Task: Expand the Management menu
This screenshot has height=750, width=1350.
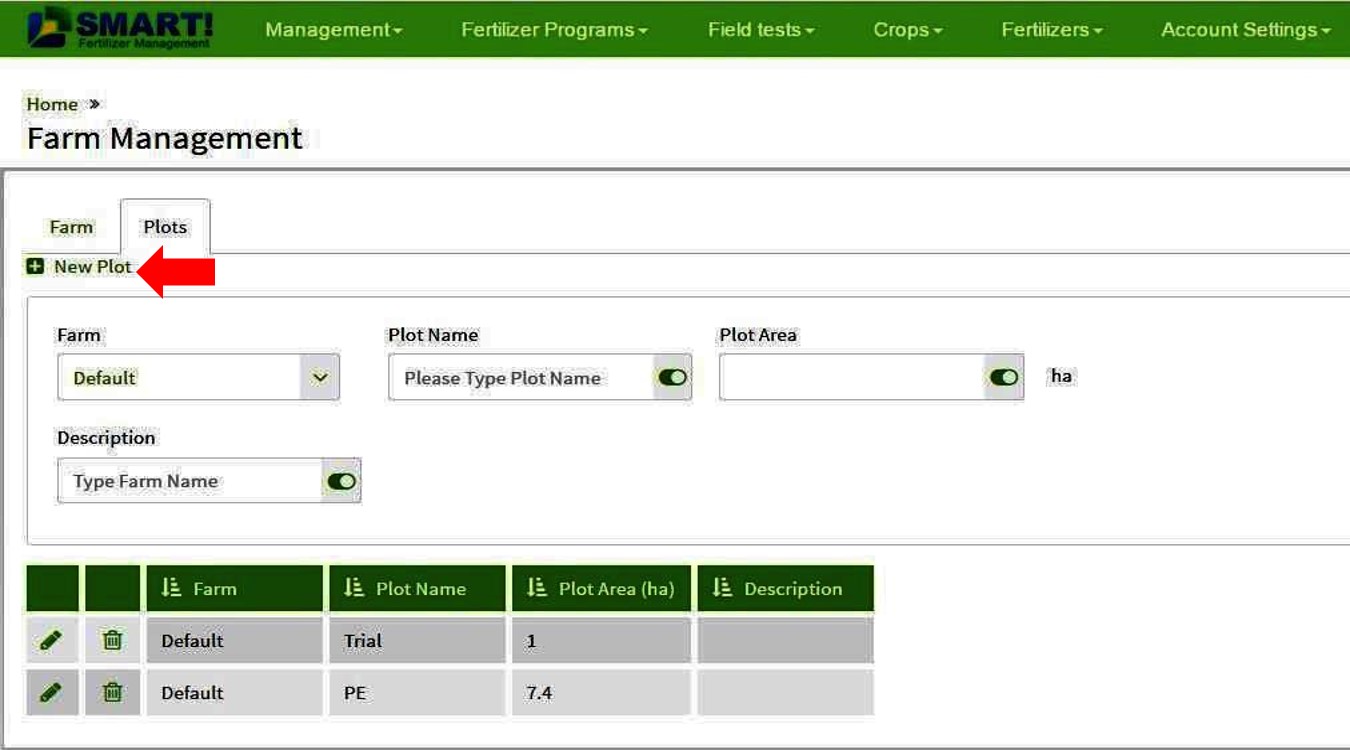Action: coord(333,30)
